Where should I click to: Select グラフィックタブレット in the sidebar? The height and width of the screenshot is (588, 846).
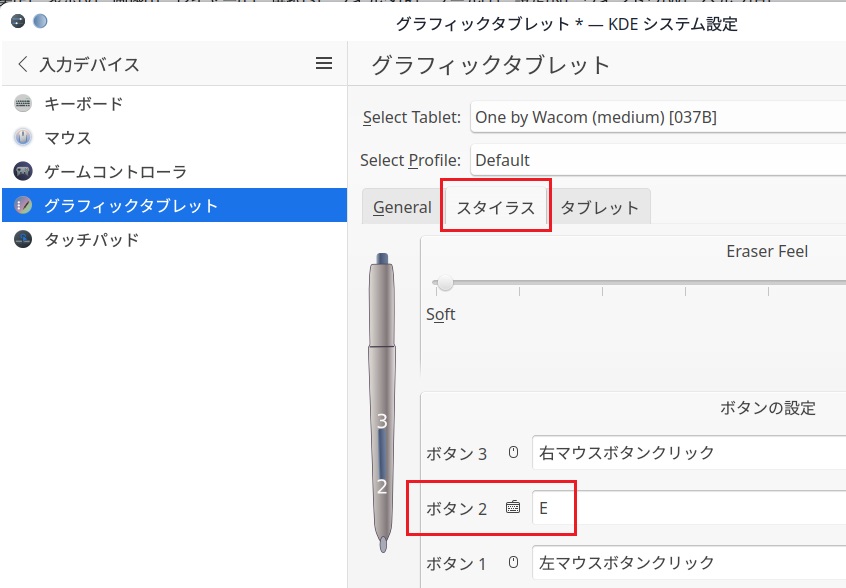[x=130, y=206]
